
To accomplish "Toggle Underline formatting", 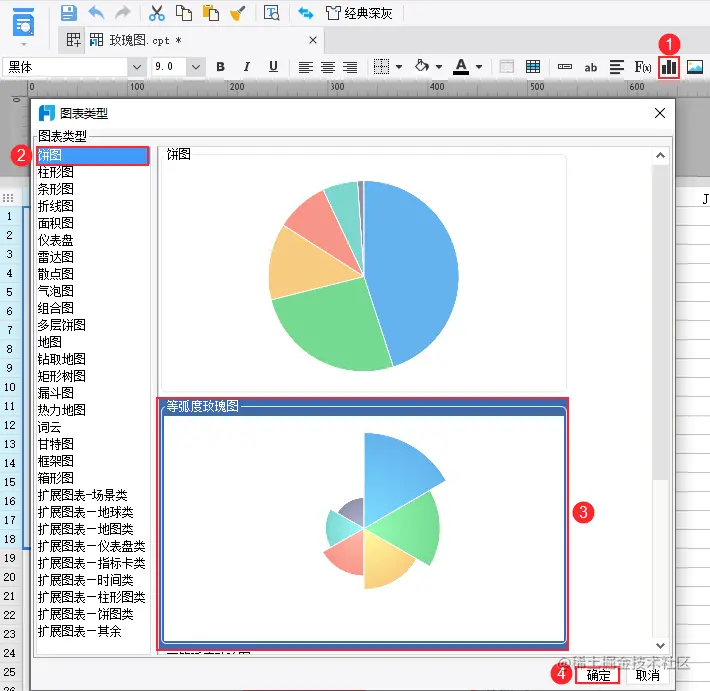I will pyautogui.click(x=273, y=67).
